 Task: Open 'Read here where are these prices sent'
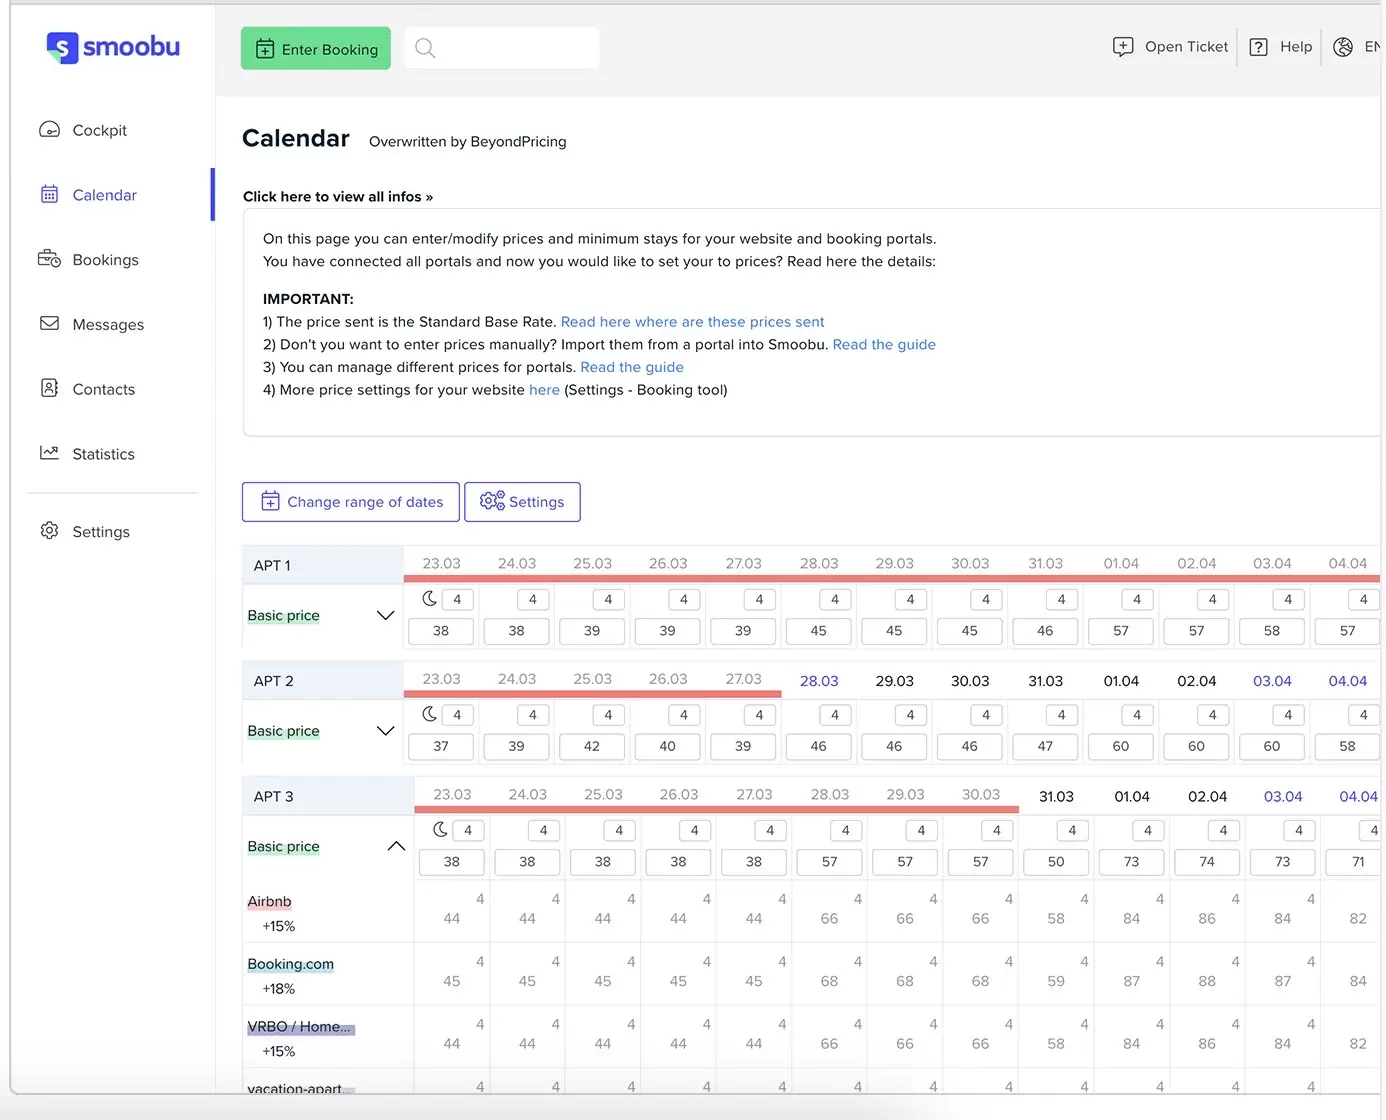point(692,322)
